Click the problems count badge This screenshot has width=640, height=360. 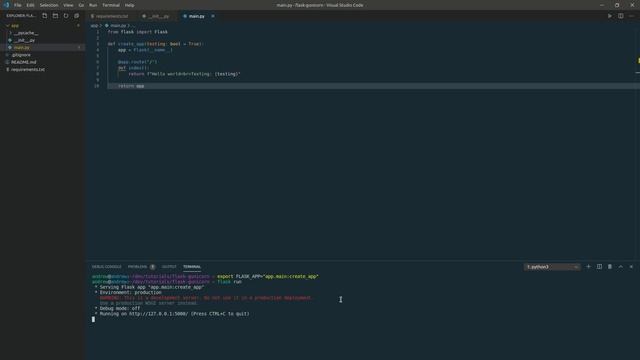[x=152, y=267]
